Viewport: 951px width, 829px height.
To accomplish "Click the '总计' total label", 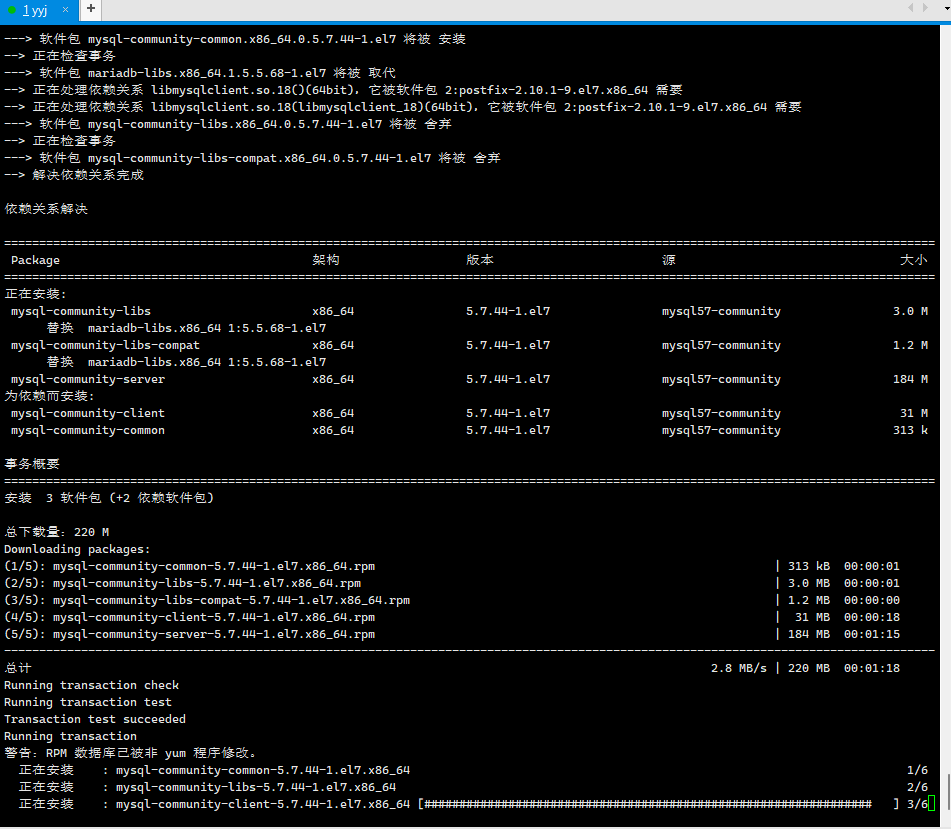I will (x=18, y=668).
